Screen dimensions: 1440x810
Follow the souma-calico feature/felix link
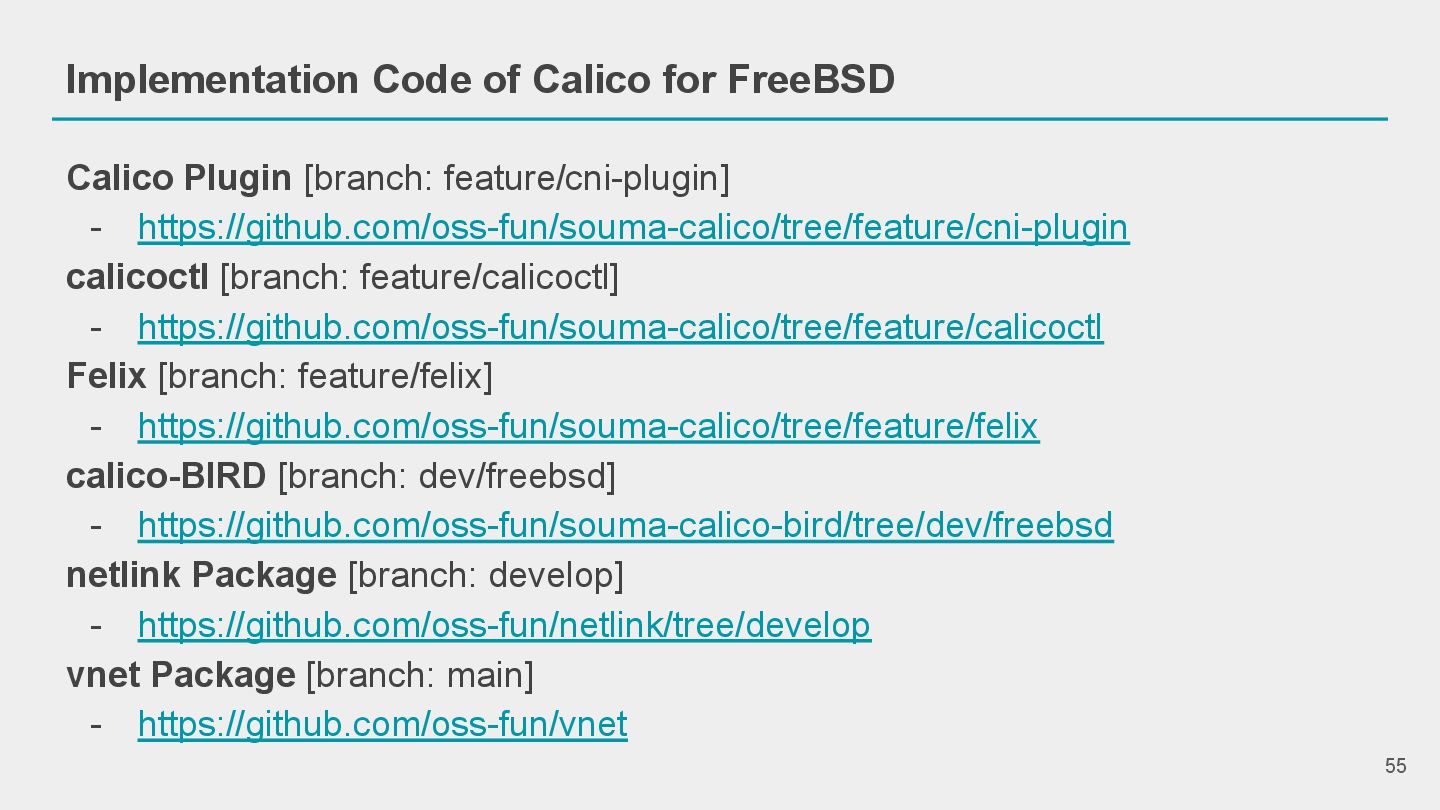(588, 427)
